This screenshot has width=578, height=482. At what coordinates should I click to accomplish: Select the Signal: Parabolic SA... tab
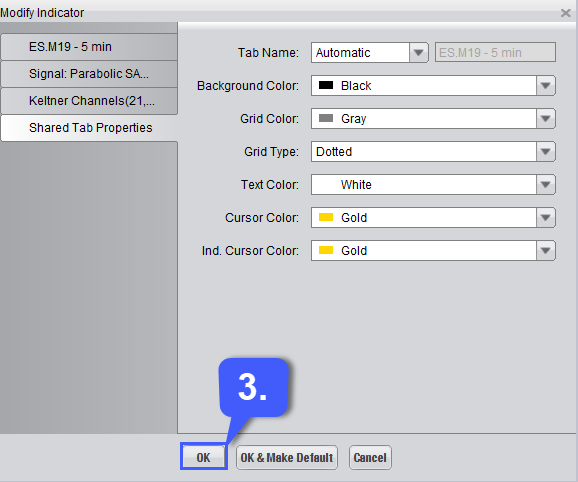(x=89, y=74)
